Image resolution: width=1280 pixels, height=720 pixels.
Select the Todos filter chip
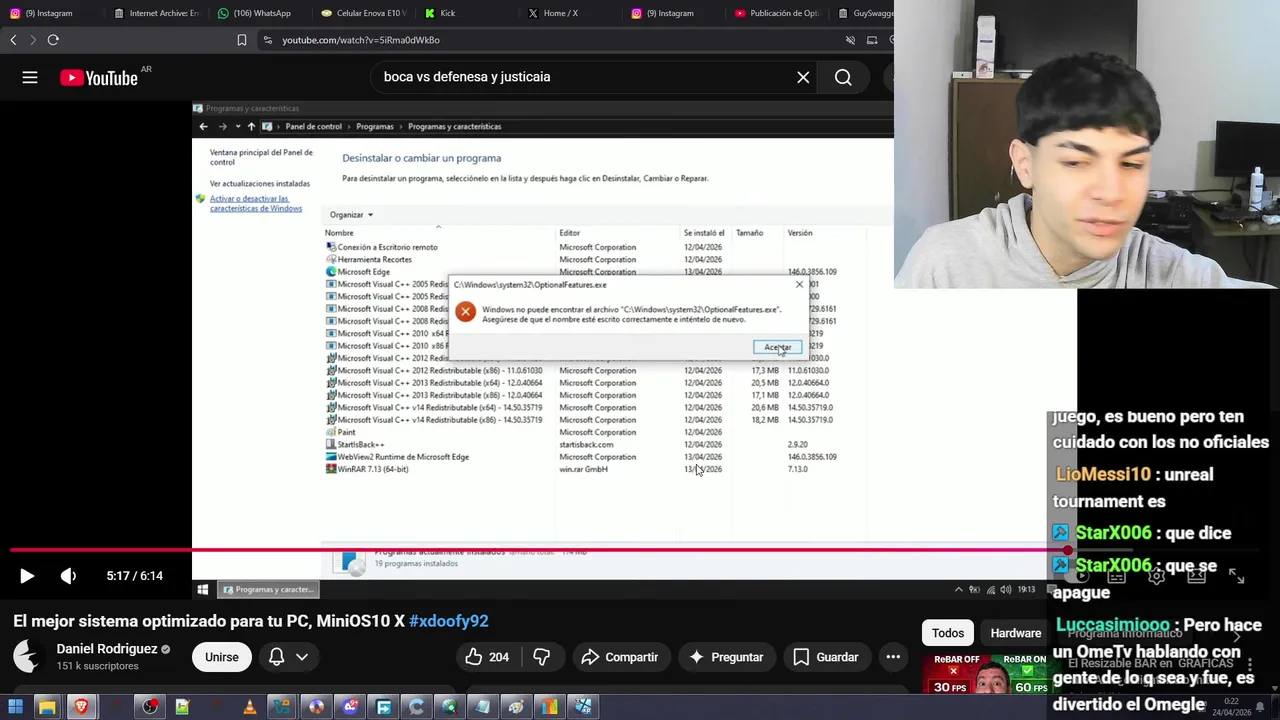[948, 633]
